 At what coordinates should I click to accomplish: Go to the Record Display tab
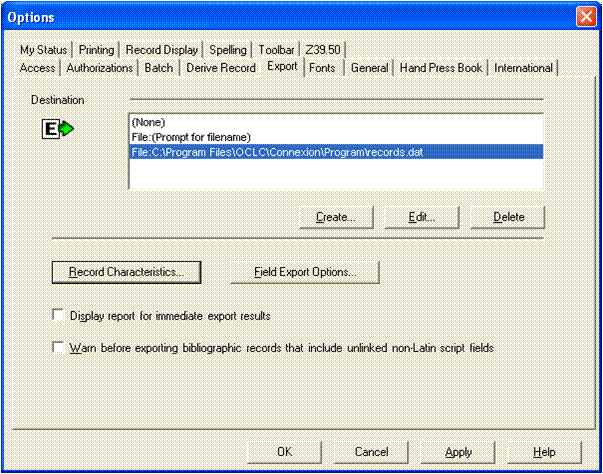pos(163,50)
